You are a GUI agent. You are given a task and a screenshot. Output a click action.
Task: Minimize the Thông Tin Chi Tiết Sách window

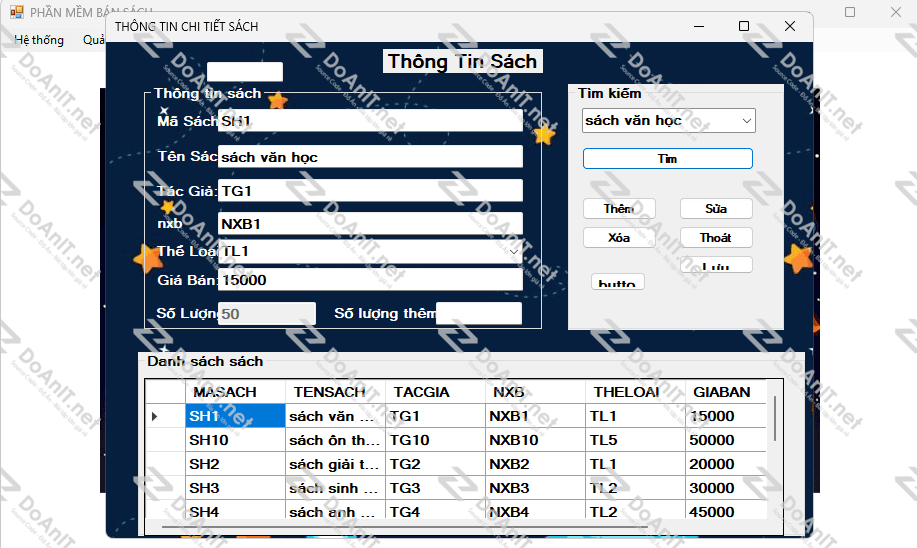tap(699, 26)
